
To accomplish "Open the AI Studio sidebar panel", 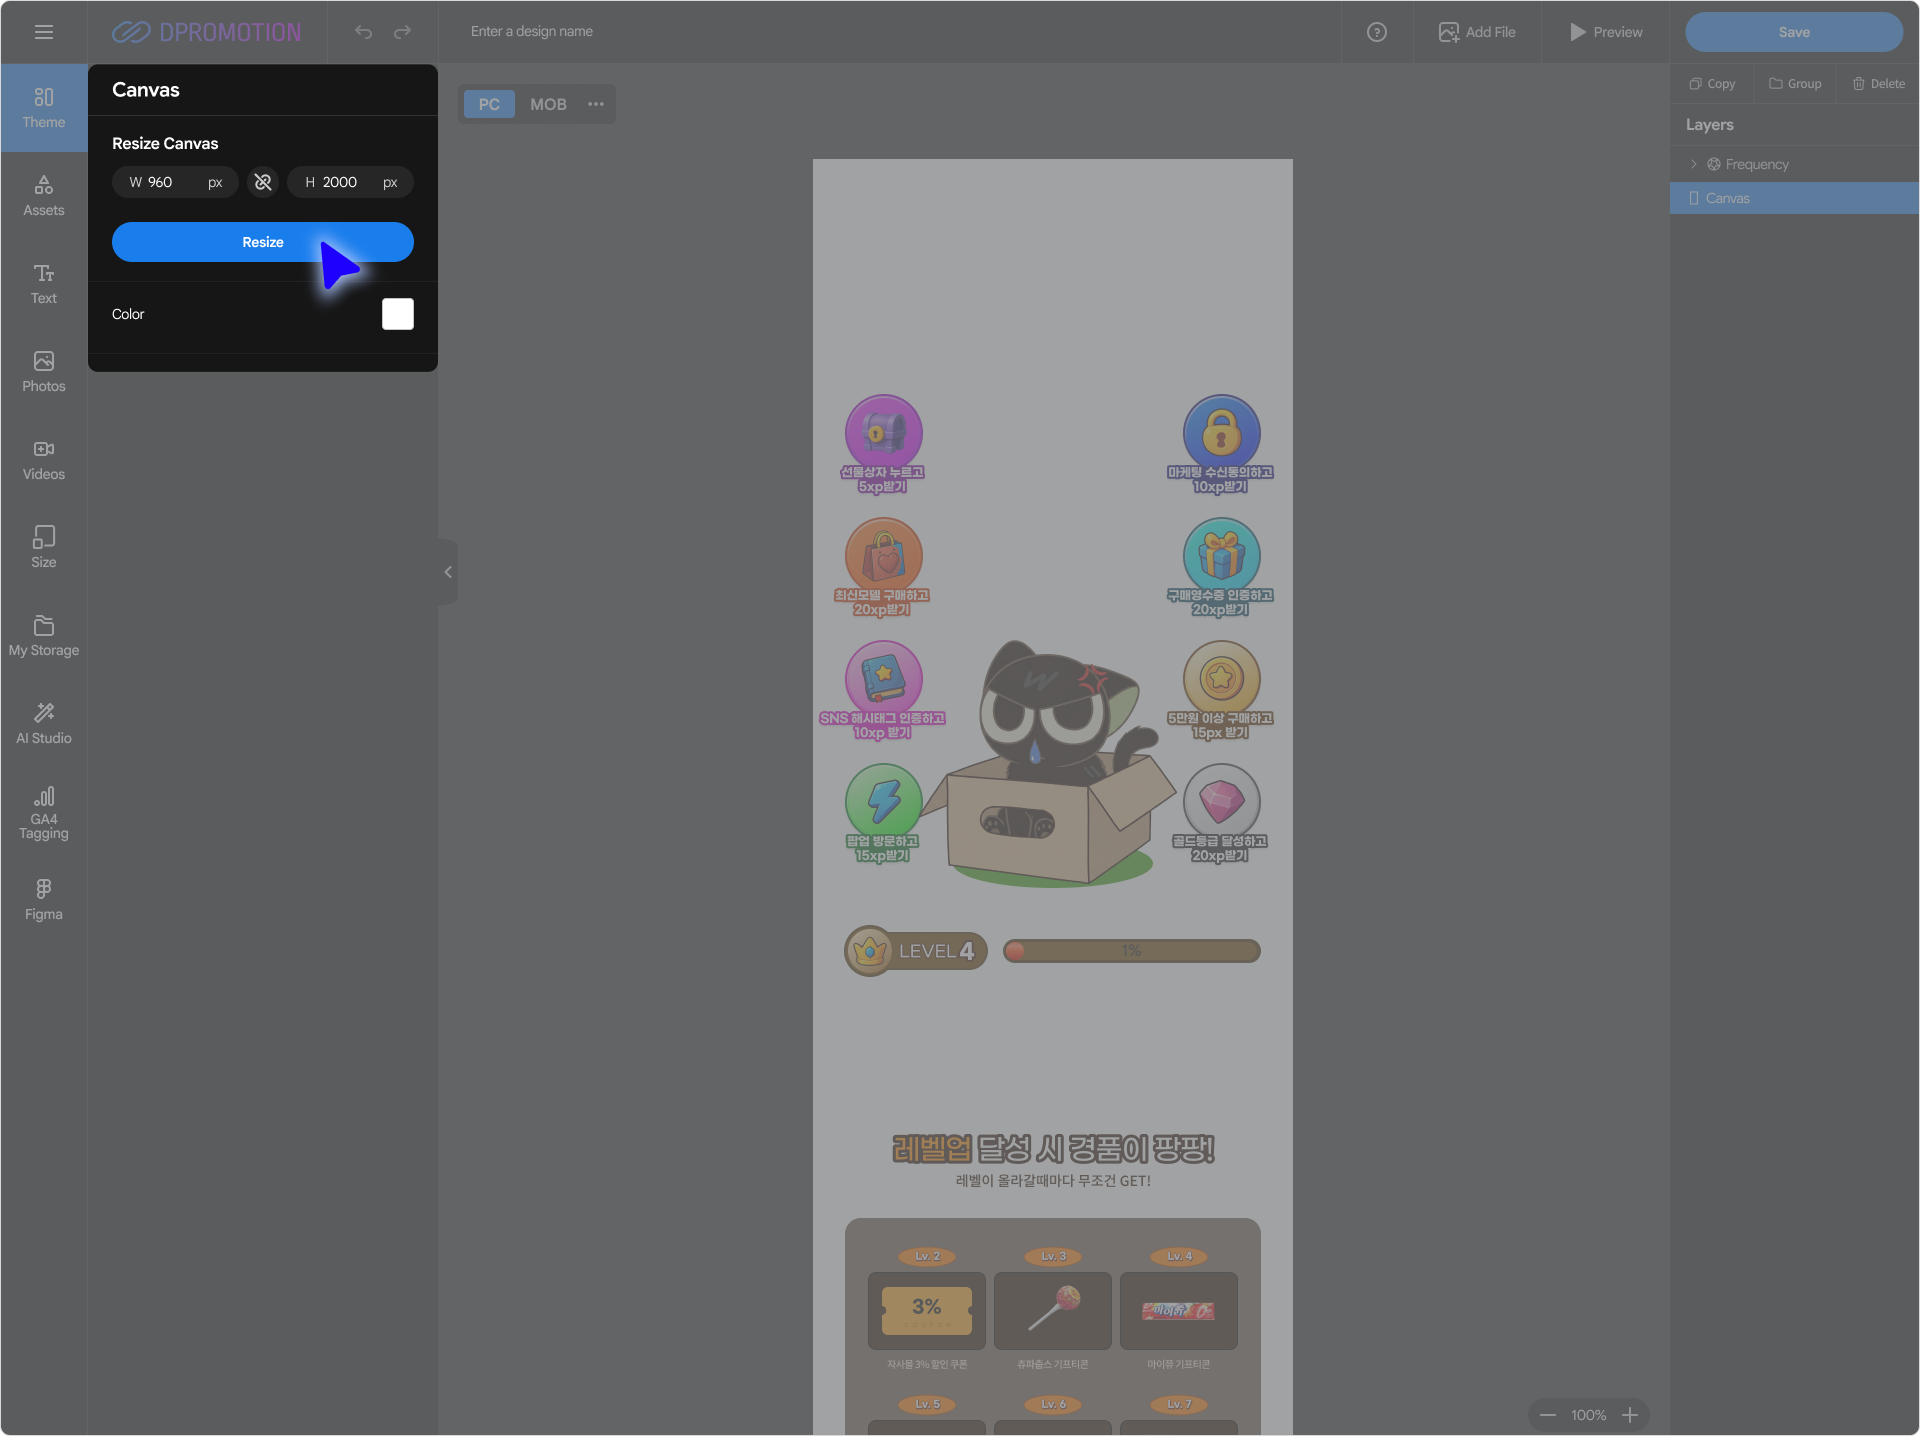I will pyautogui.click(x=44, y=724).
